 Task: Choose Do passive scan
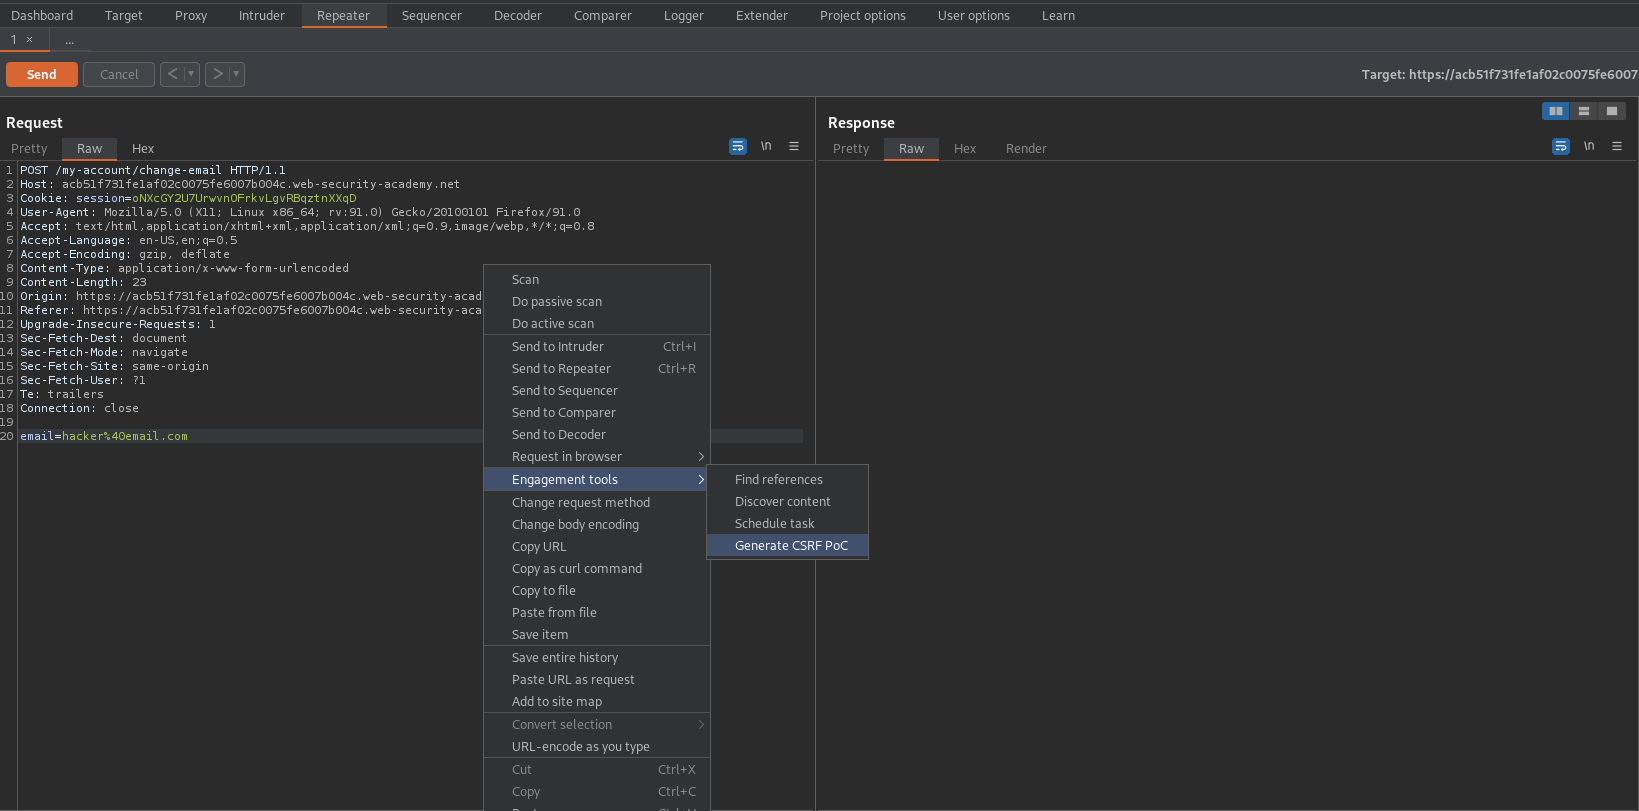597,302
